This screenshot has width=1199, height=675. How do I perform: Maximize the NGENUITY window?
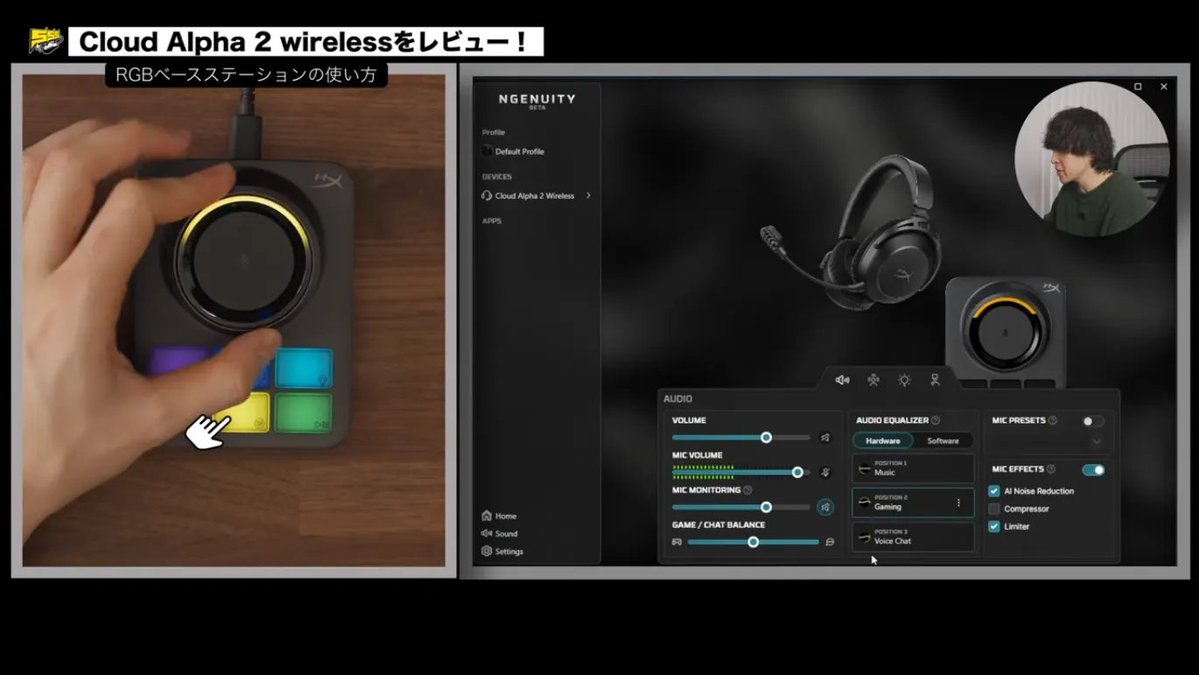pyautogui.click(x=1138, y=87)
